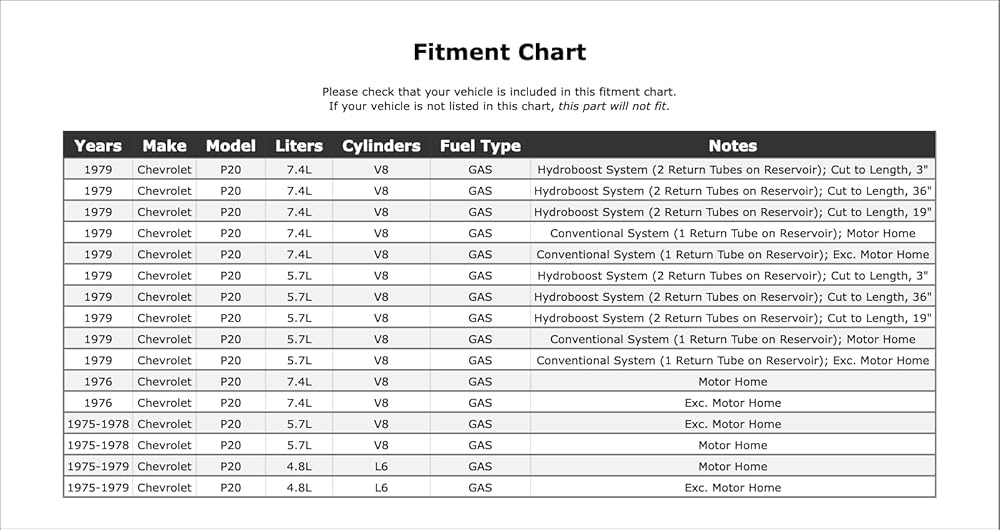
Task: Click the Fitment Chart title
Action: pos(499,52)
